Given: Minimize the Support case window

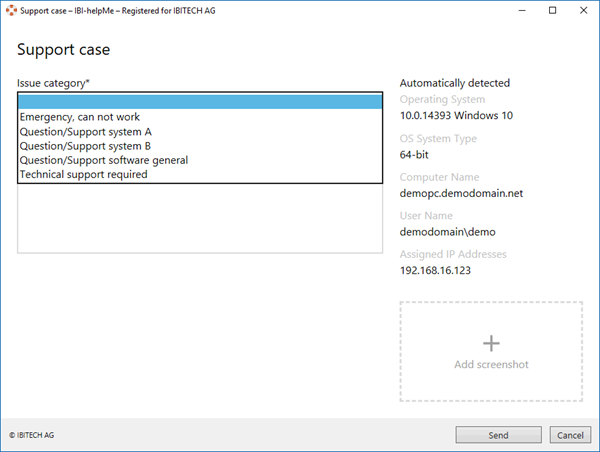Looking at the screenshot, I should point(522,10).
